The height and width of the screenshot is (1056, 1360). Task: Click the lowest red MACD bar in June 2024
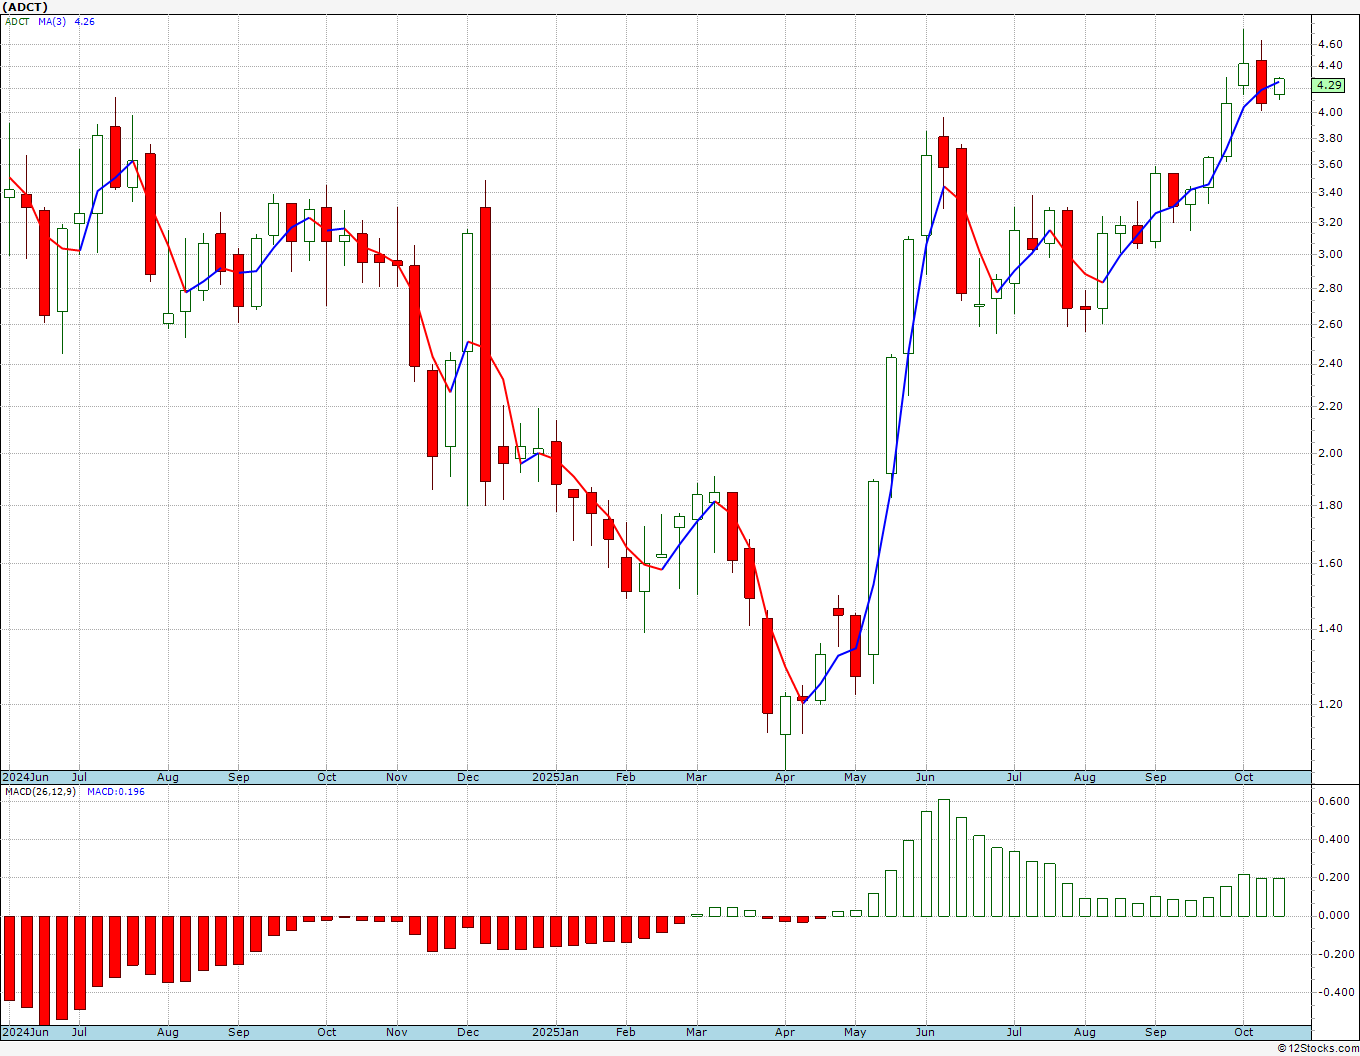(x=45, y=970)
